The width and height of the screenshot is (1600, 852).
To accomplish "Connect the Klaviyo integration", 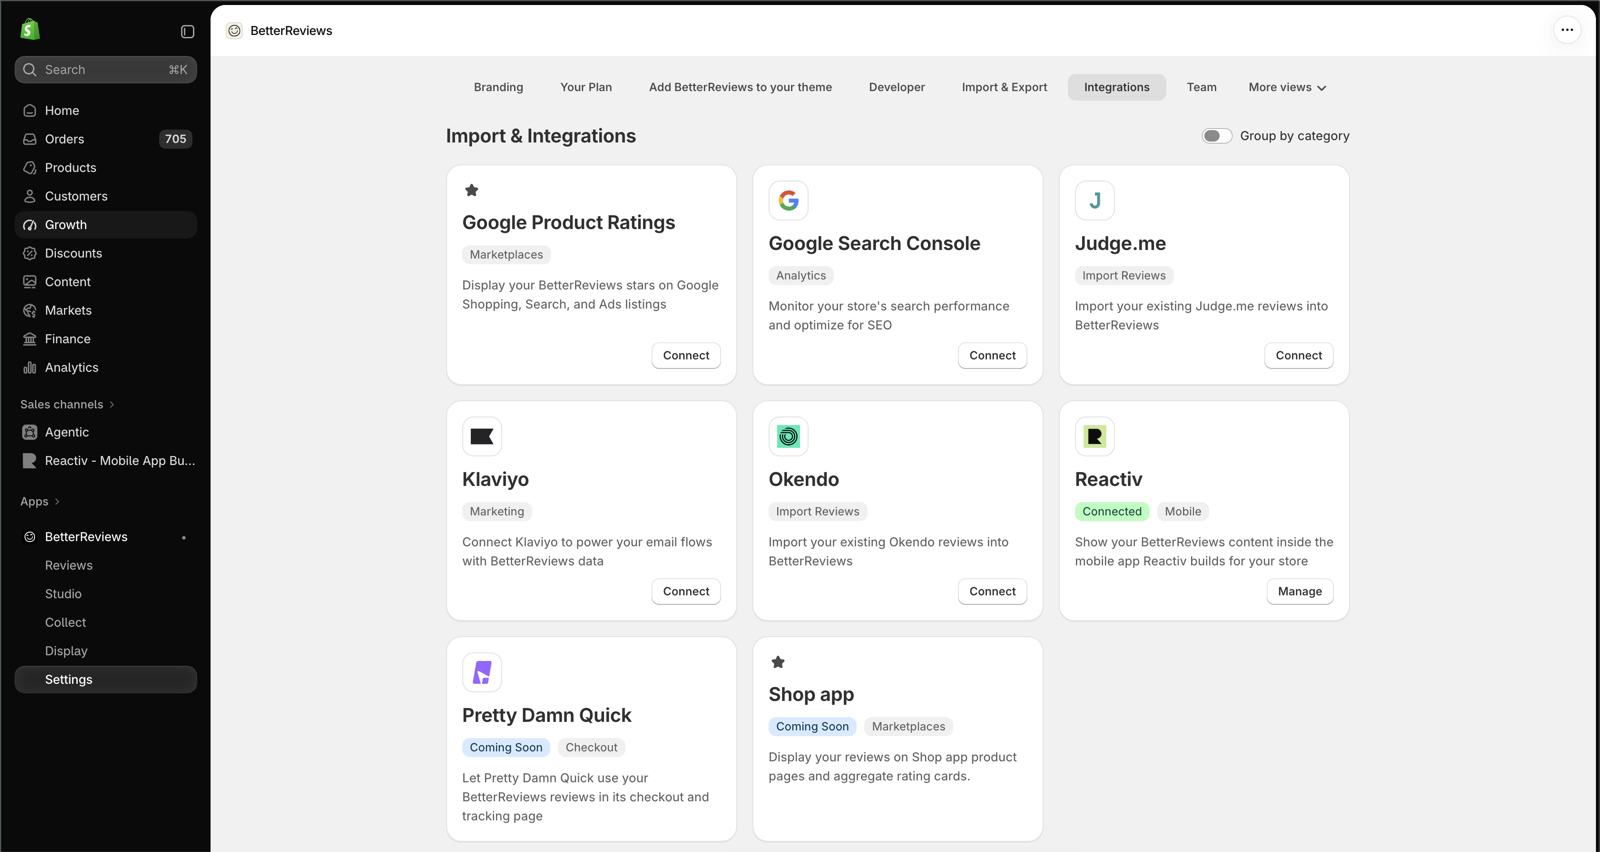I will (x=686, y=591).
